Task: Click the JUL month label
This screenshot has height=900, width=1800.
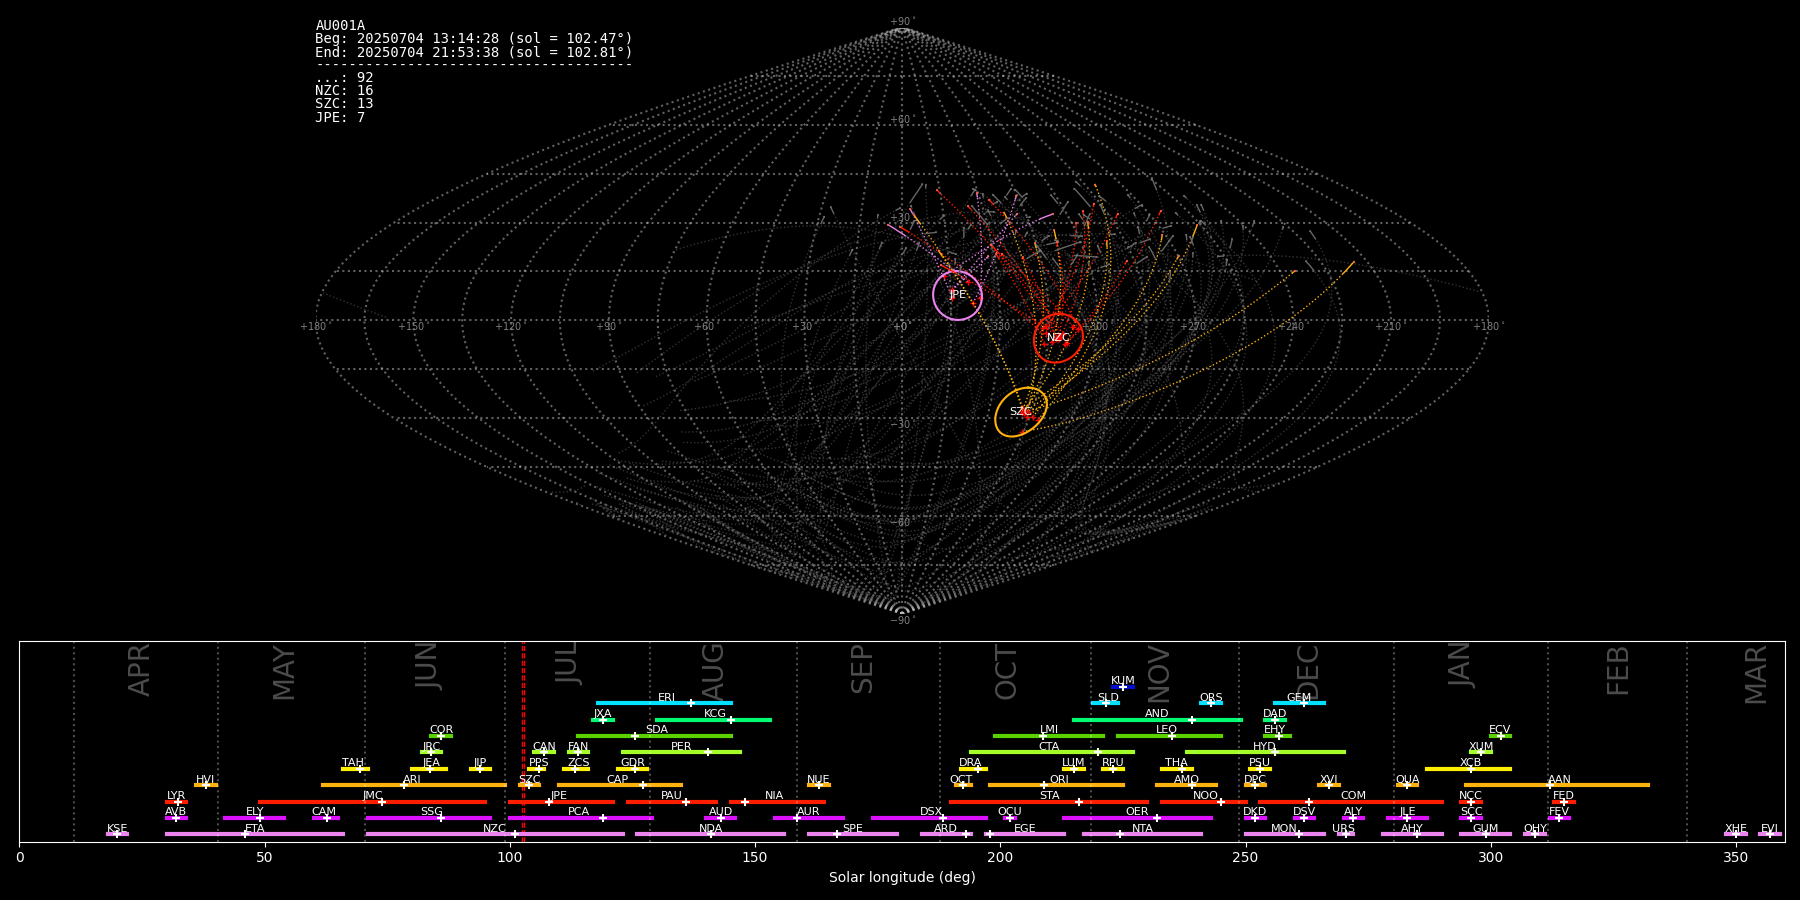Action: [x=567, y=663]
